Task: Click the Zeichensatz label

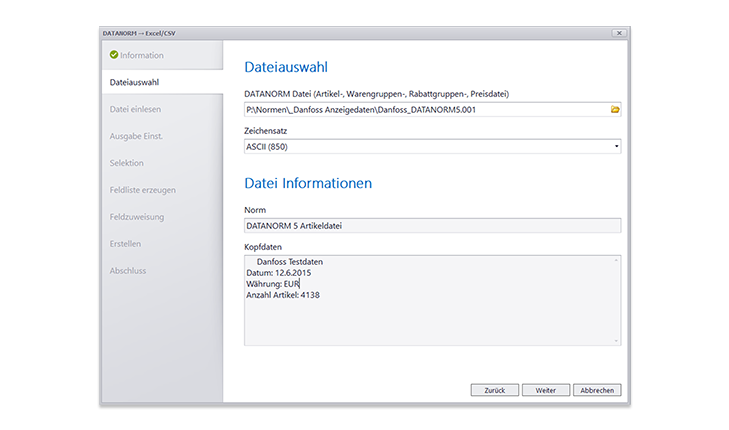Action: coord(265,131)
